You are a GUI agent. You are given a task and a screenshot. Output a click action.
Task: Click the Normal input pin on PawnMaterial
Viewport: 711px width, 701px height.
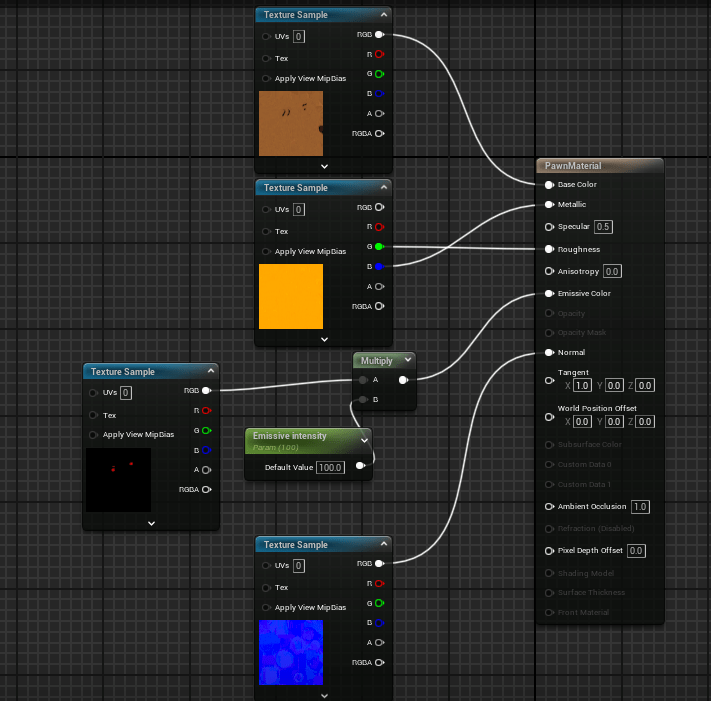click(x=549, y=353)
